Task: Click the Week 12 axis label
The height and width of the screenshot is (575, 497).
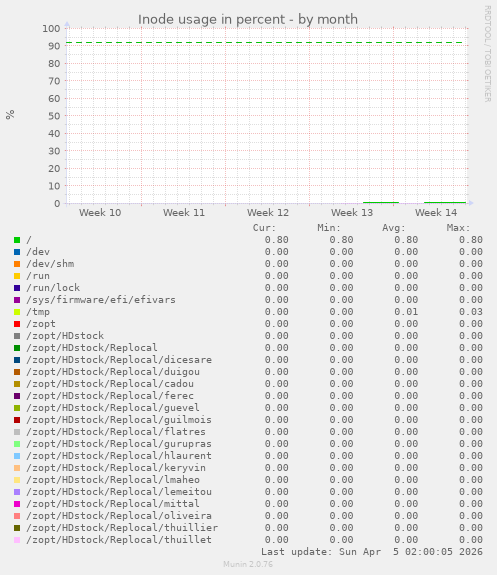Action: pos(268,213)
